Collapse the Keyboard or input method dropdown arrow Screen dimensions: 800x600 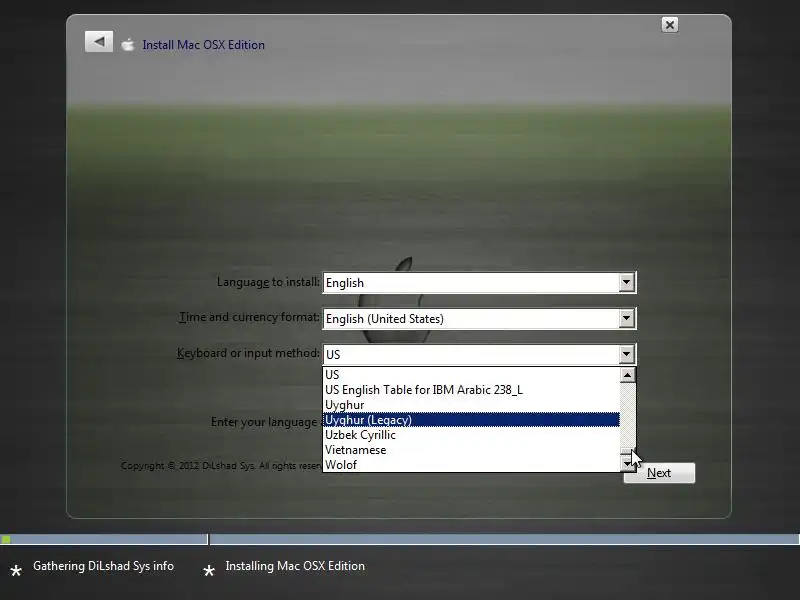(627, 354)
